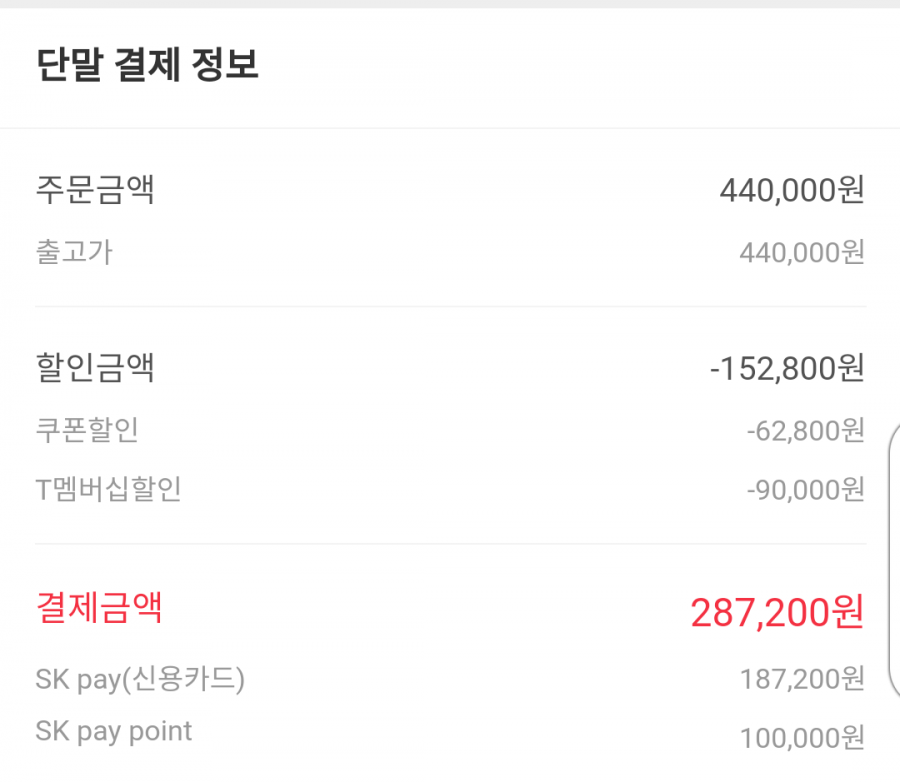Screen dimensions: 900x782
Task: Tap the -90,000원 membership discount value
Action: tap(805, 490)
